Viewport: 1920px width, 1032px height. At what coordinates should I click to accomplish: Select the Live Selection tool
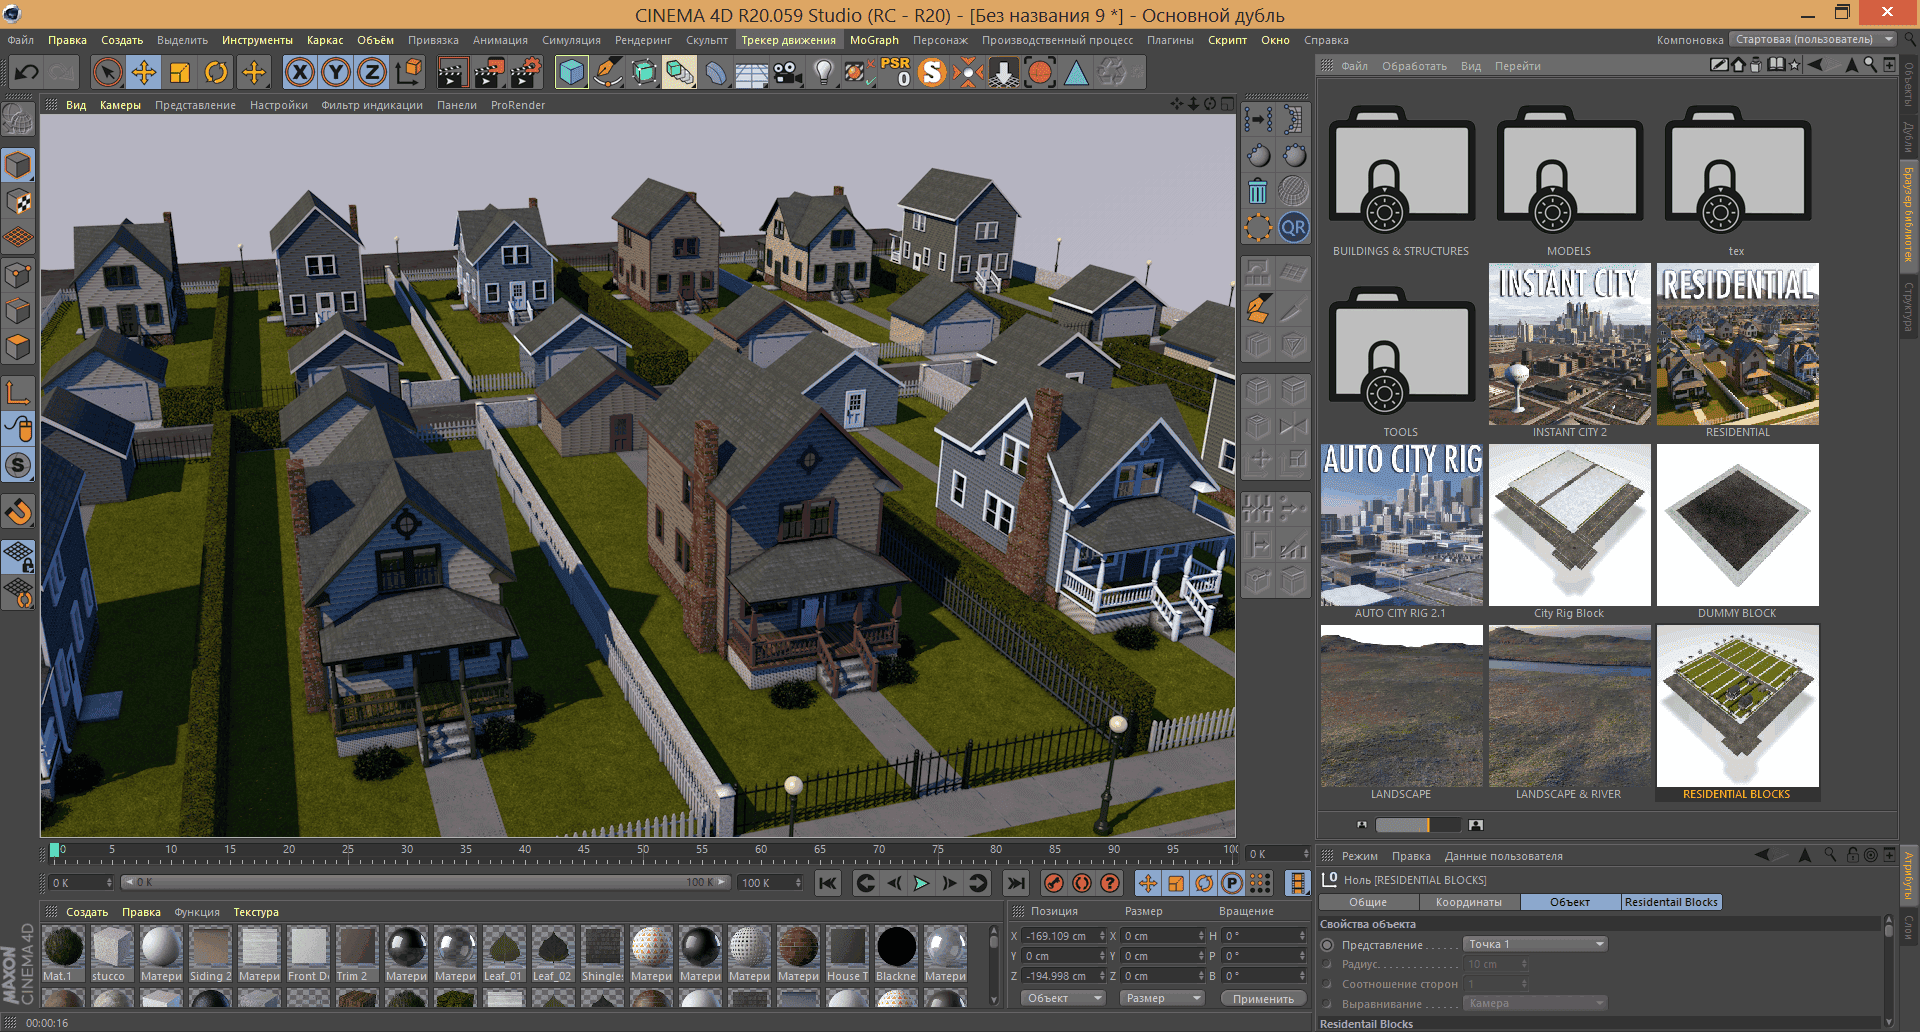point(108,72)
